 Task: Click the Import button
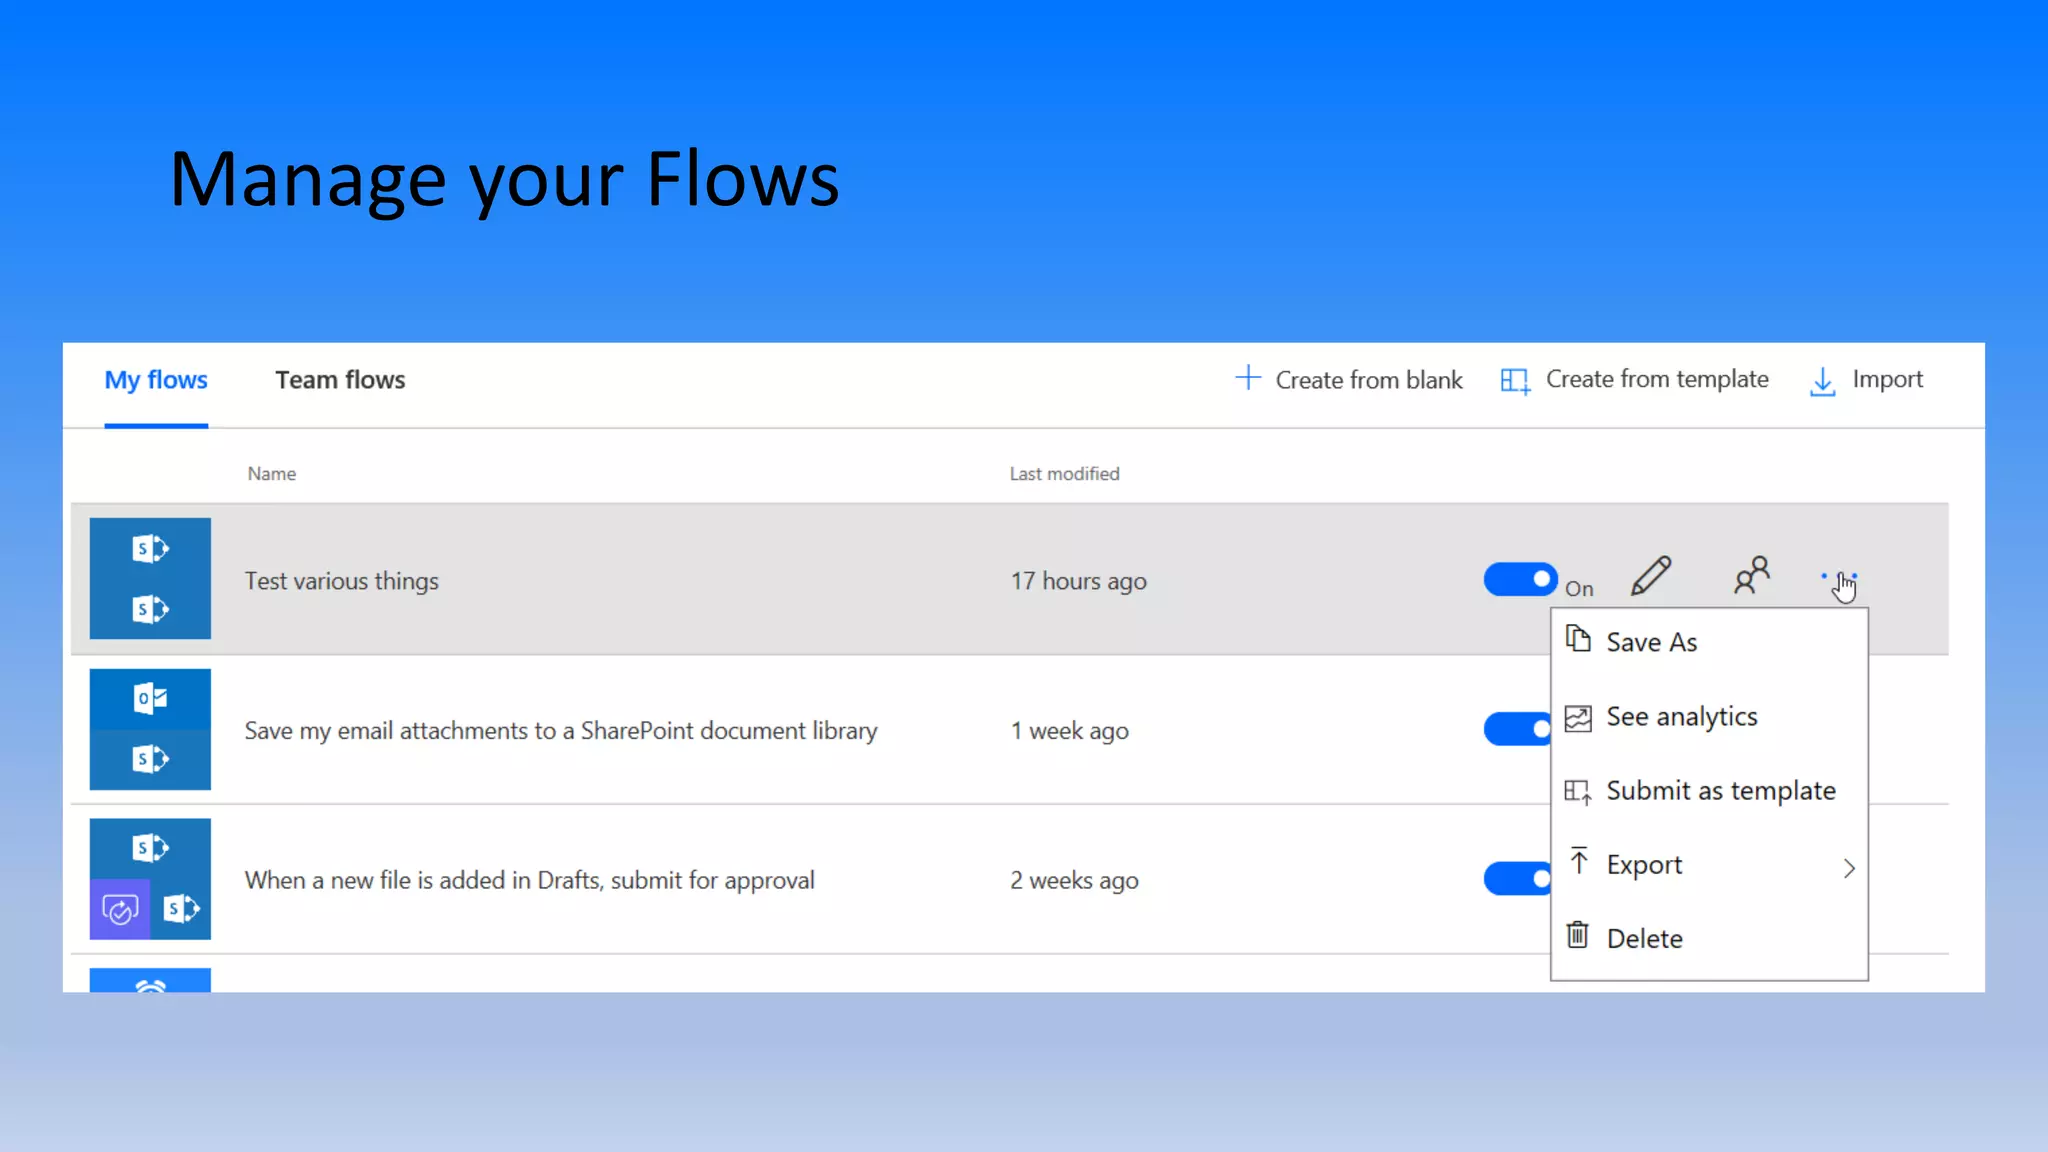pyautogui.click(x=1887, y=379)
